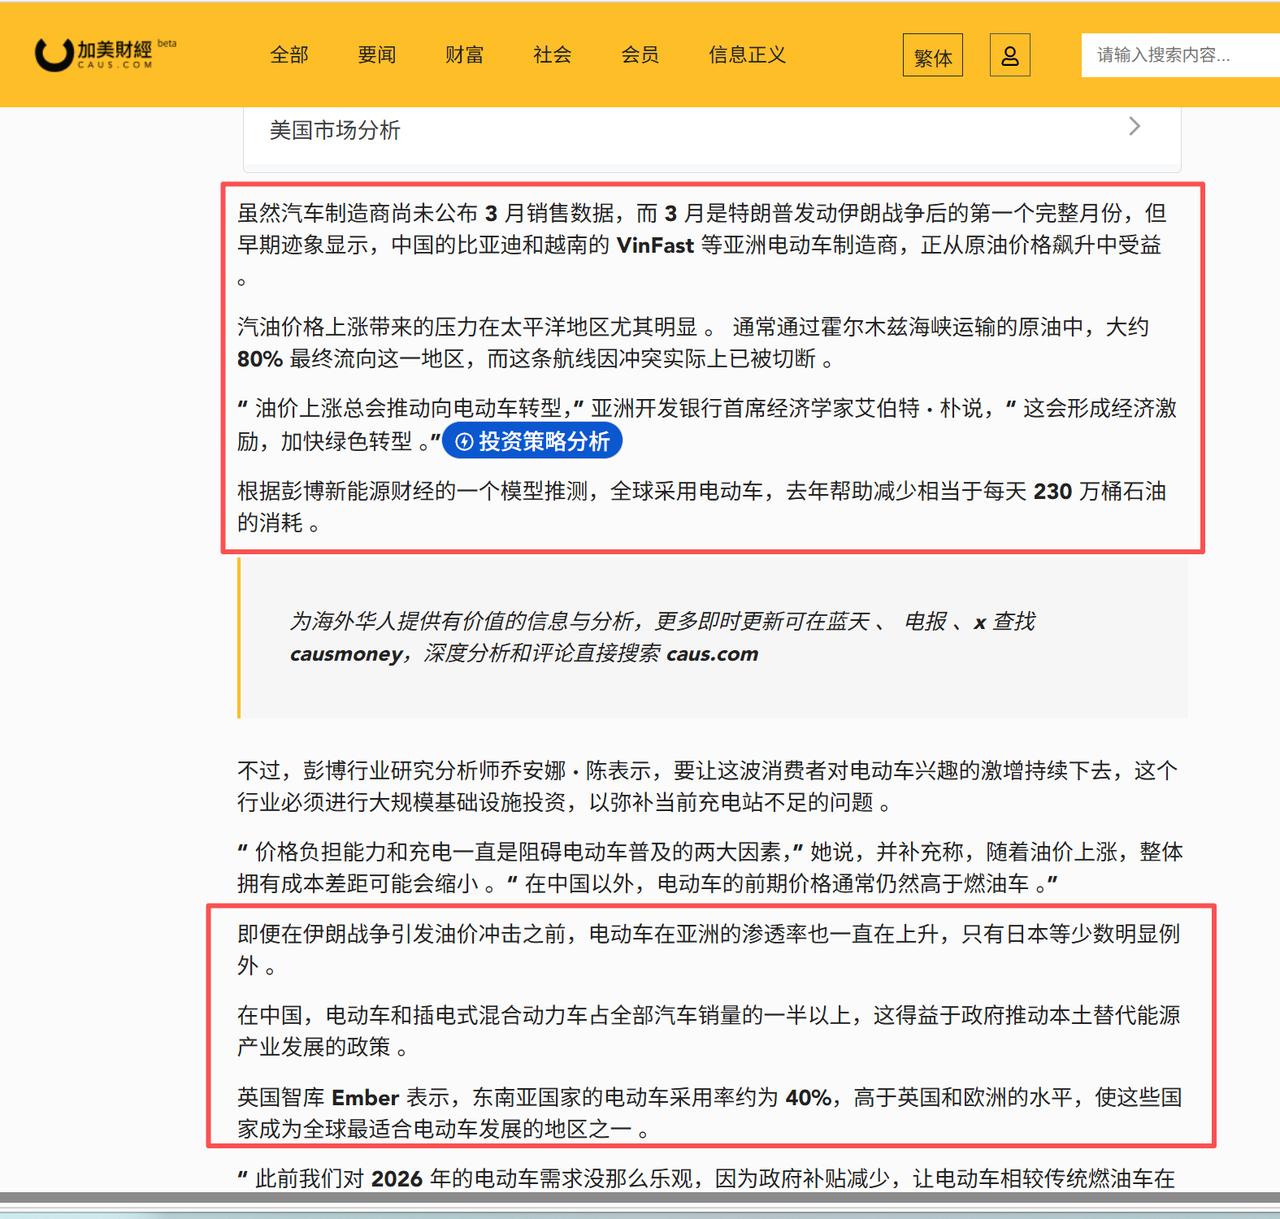Screen dimensions: 1280x1219
Task: Select the 全部 navigation tab
Action: tap(290, 56)
